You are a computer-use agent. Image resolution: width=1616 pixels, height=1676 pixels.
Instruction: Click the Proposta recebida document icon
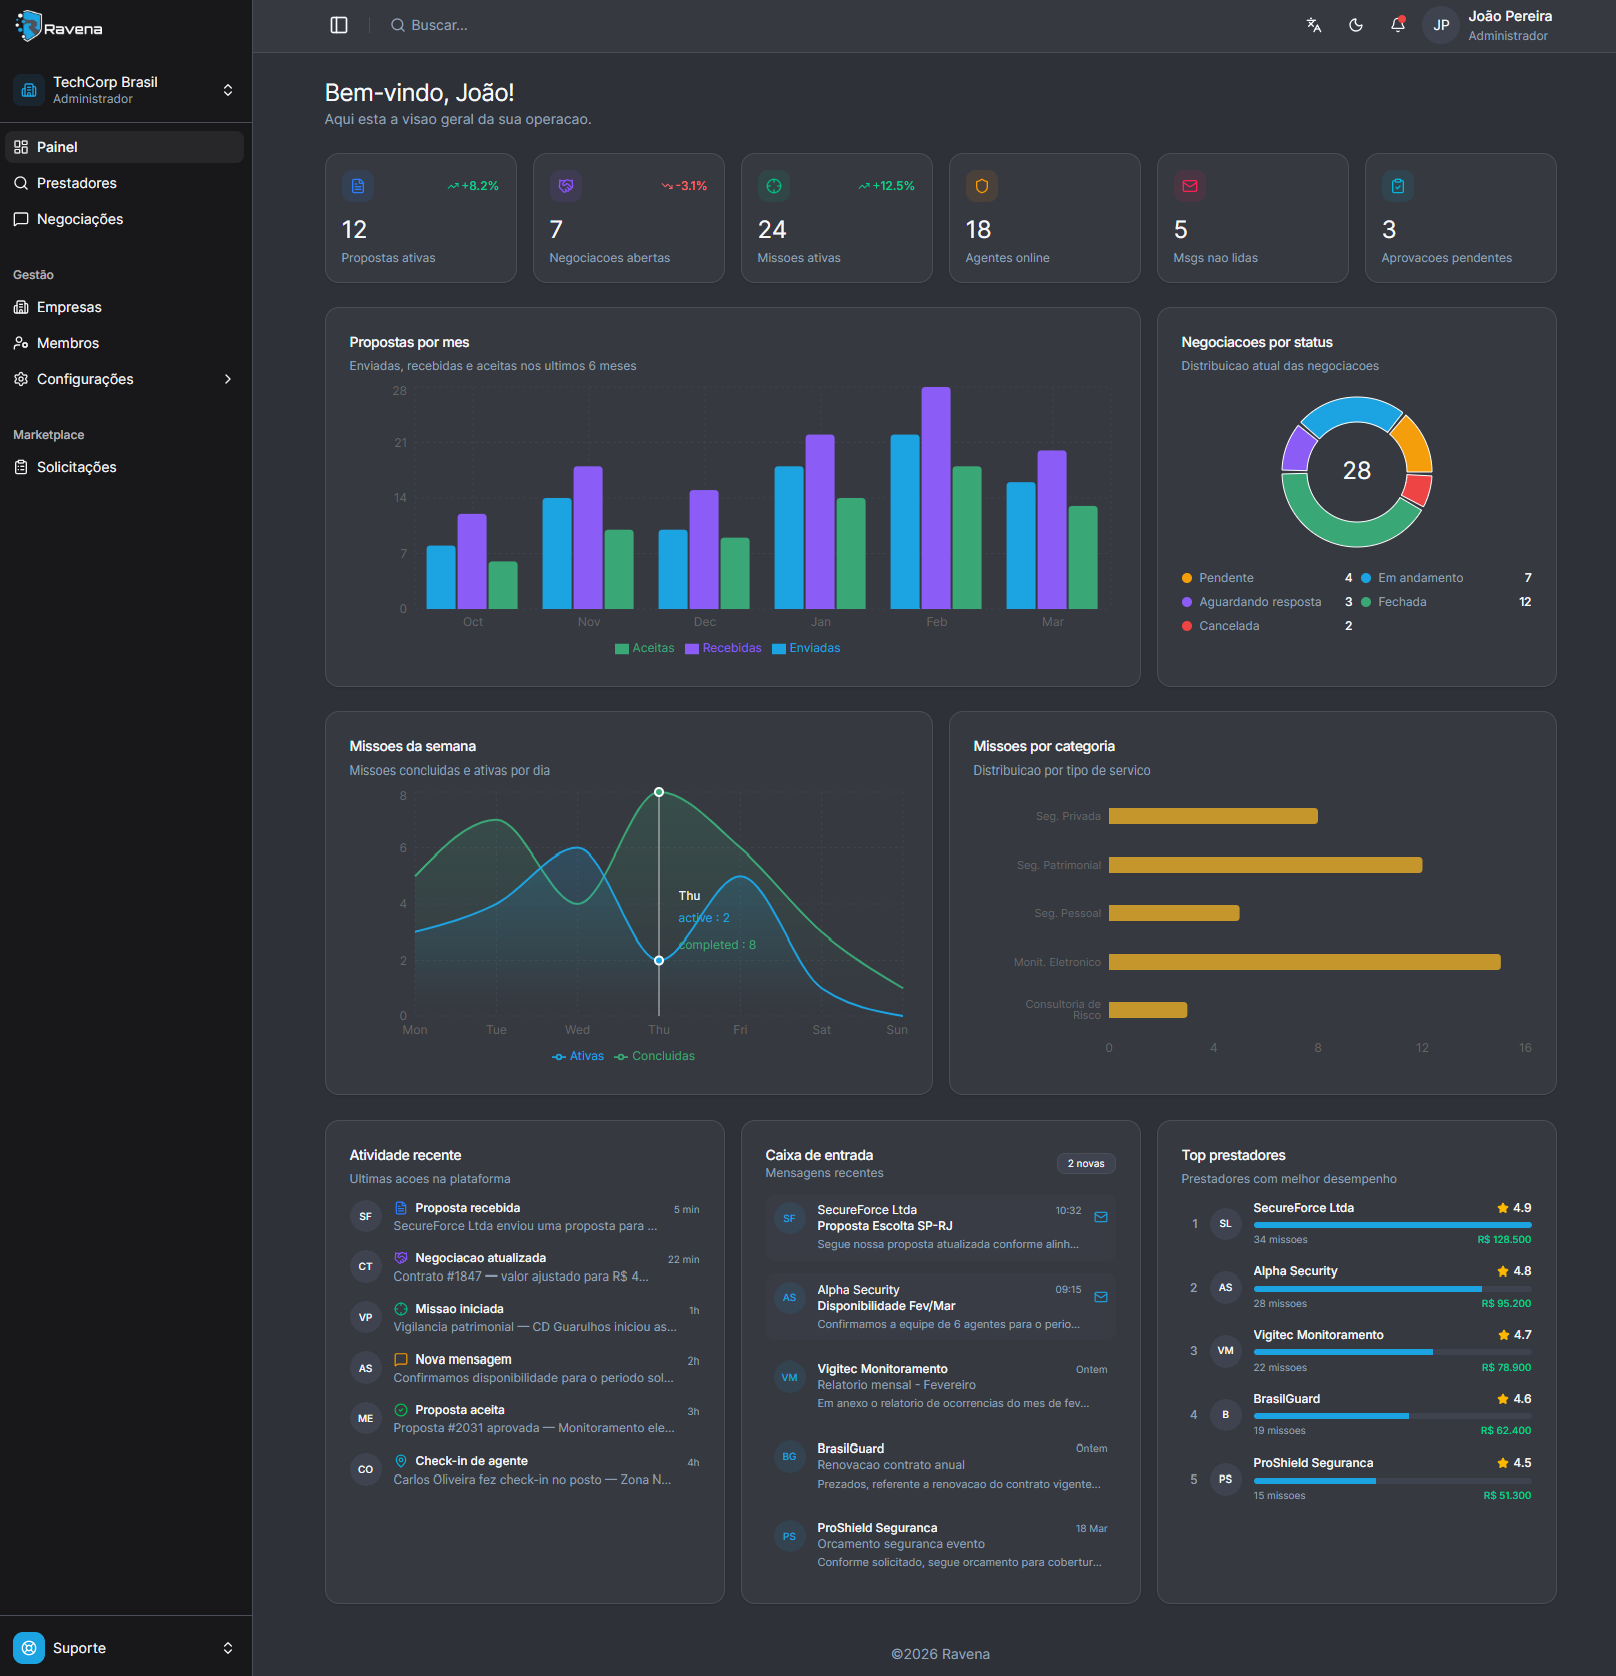pos(401,1208)
